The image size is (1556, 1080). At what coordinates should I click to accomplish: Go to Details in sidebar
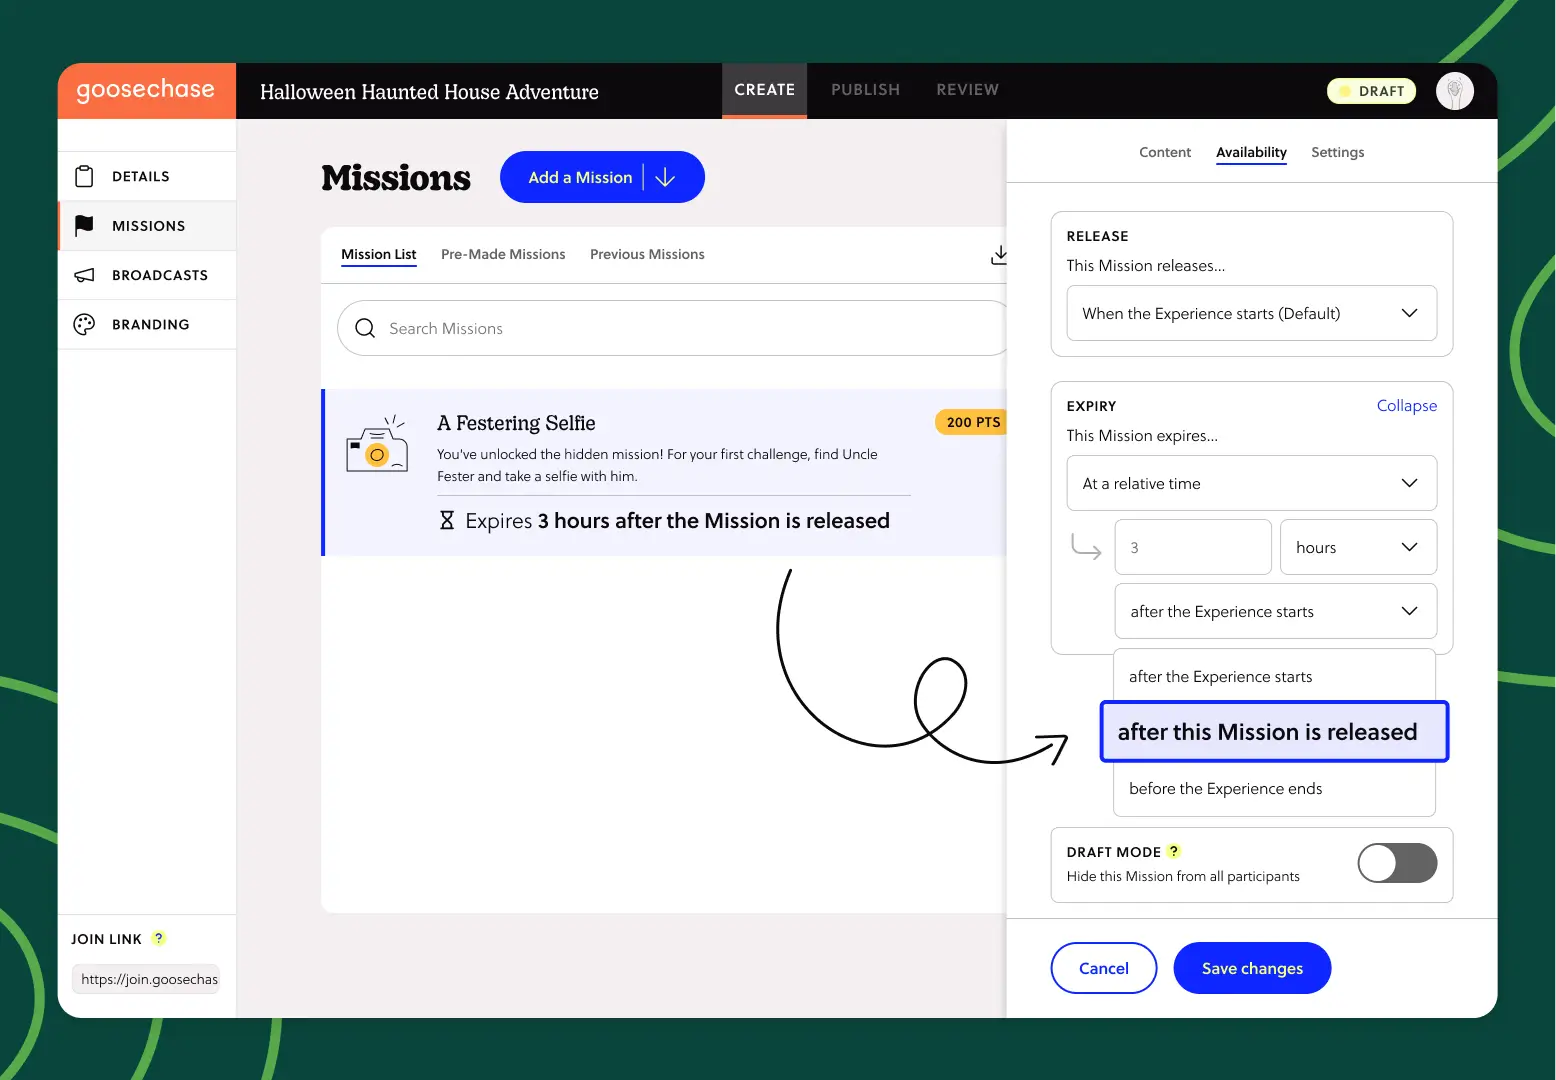147,176
